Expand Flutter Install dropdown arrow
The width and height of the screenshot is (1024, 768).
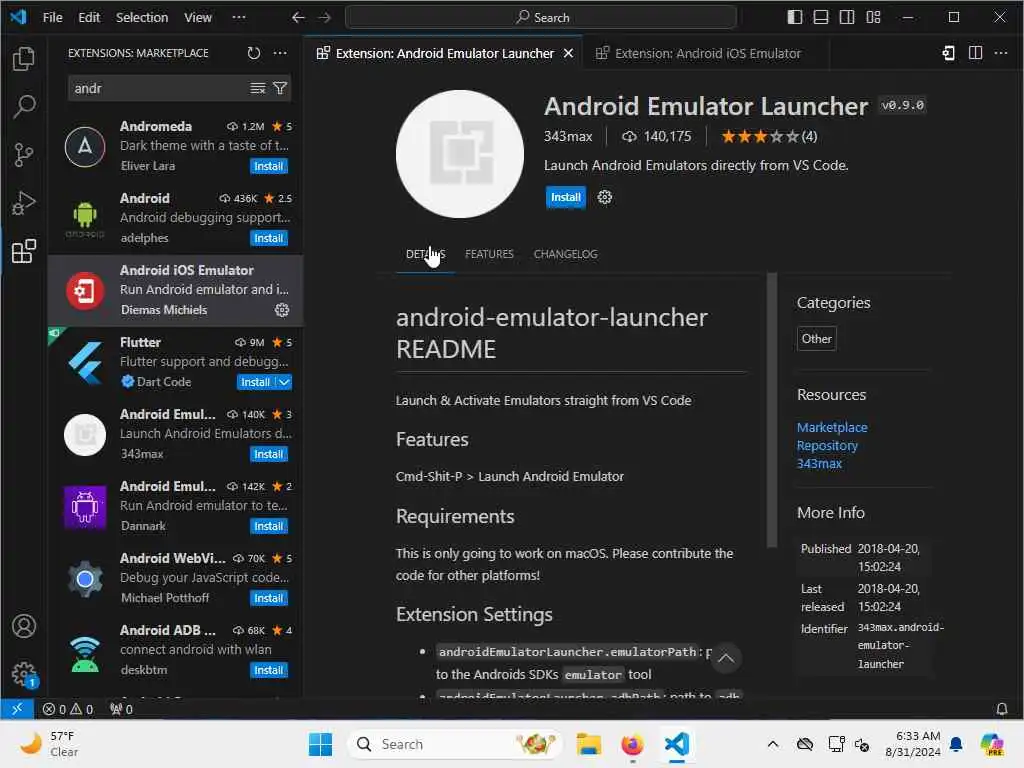[x=284, y=383]
